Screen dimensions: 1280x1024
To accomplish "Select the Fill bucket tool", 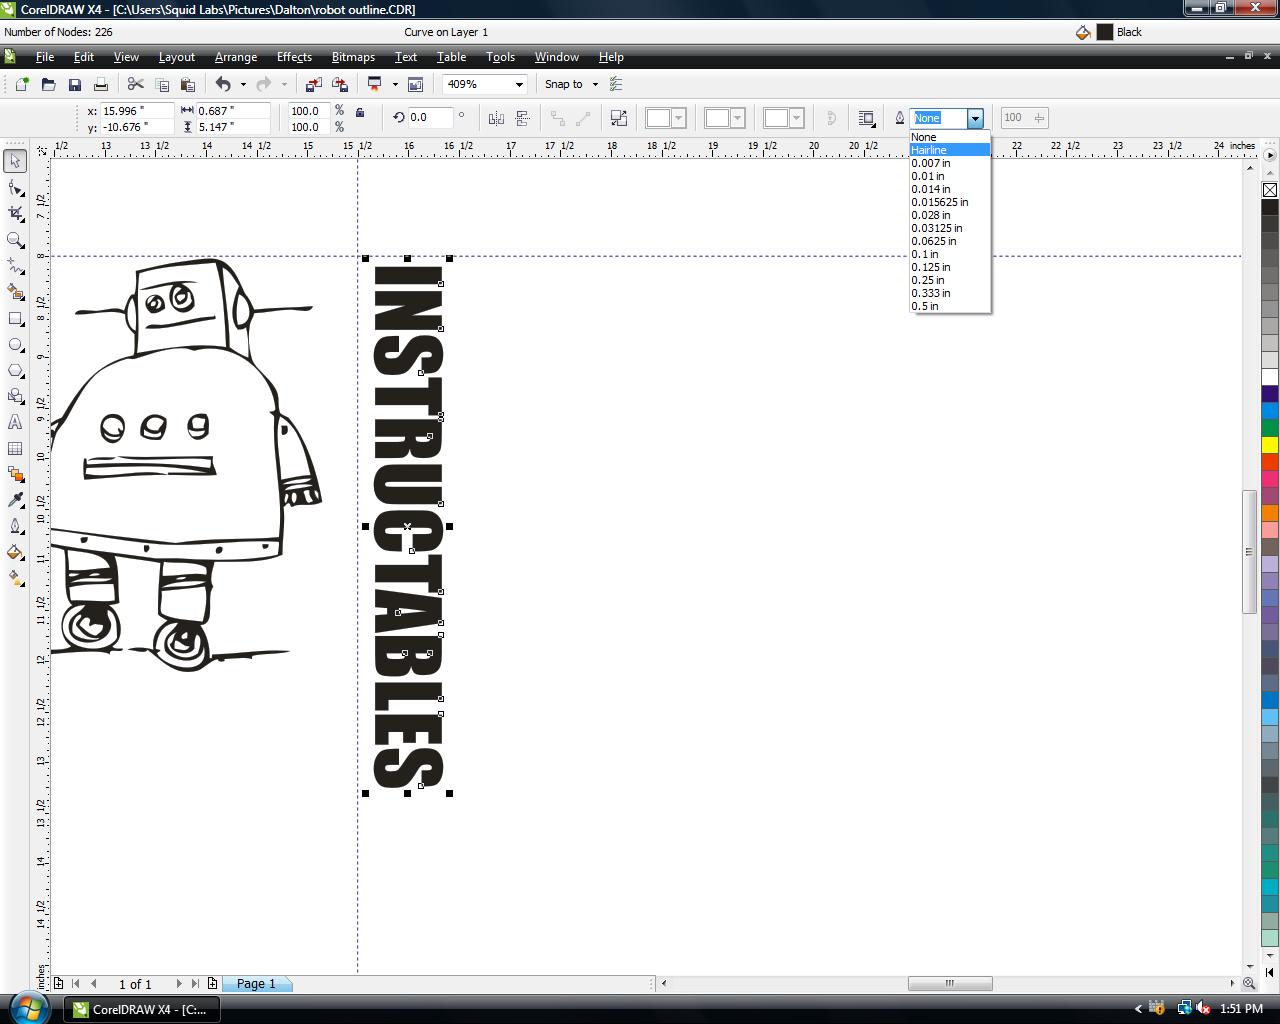I will (15, 553).
